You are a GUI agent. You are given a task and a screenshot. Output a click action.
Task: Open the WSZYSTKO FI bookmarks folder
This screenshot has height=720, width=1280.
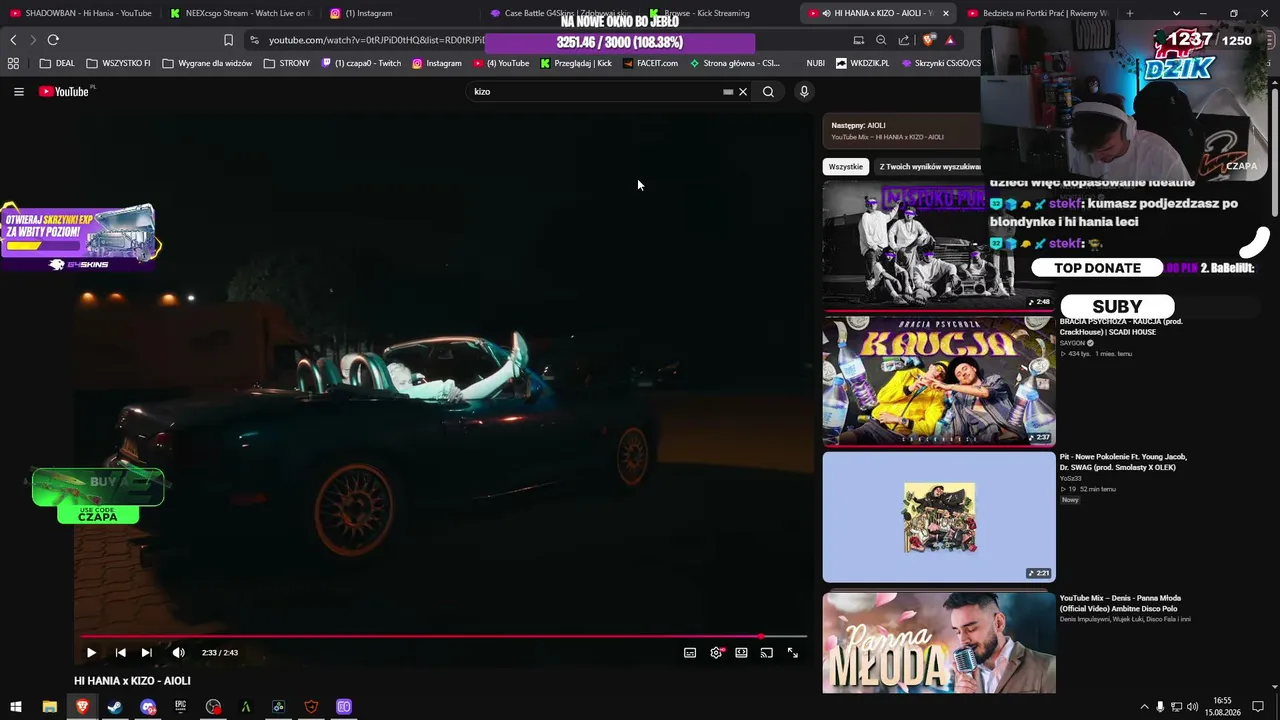point(118,63)
